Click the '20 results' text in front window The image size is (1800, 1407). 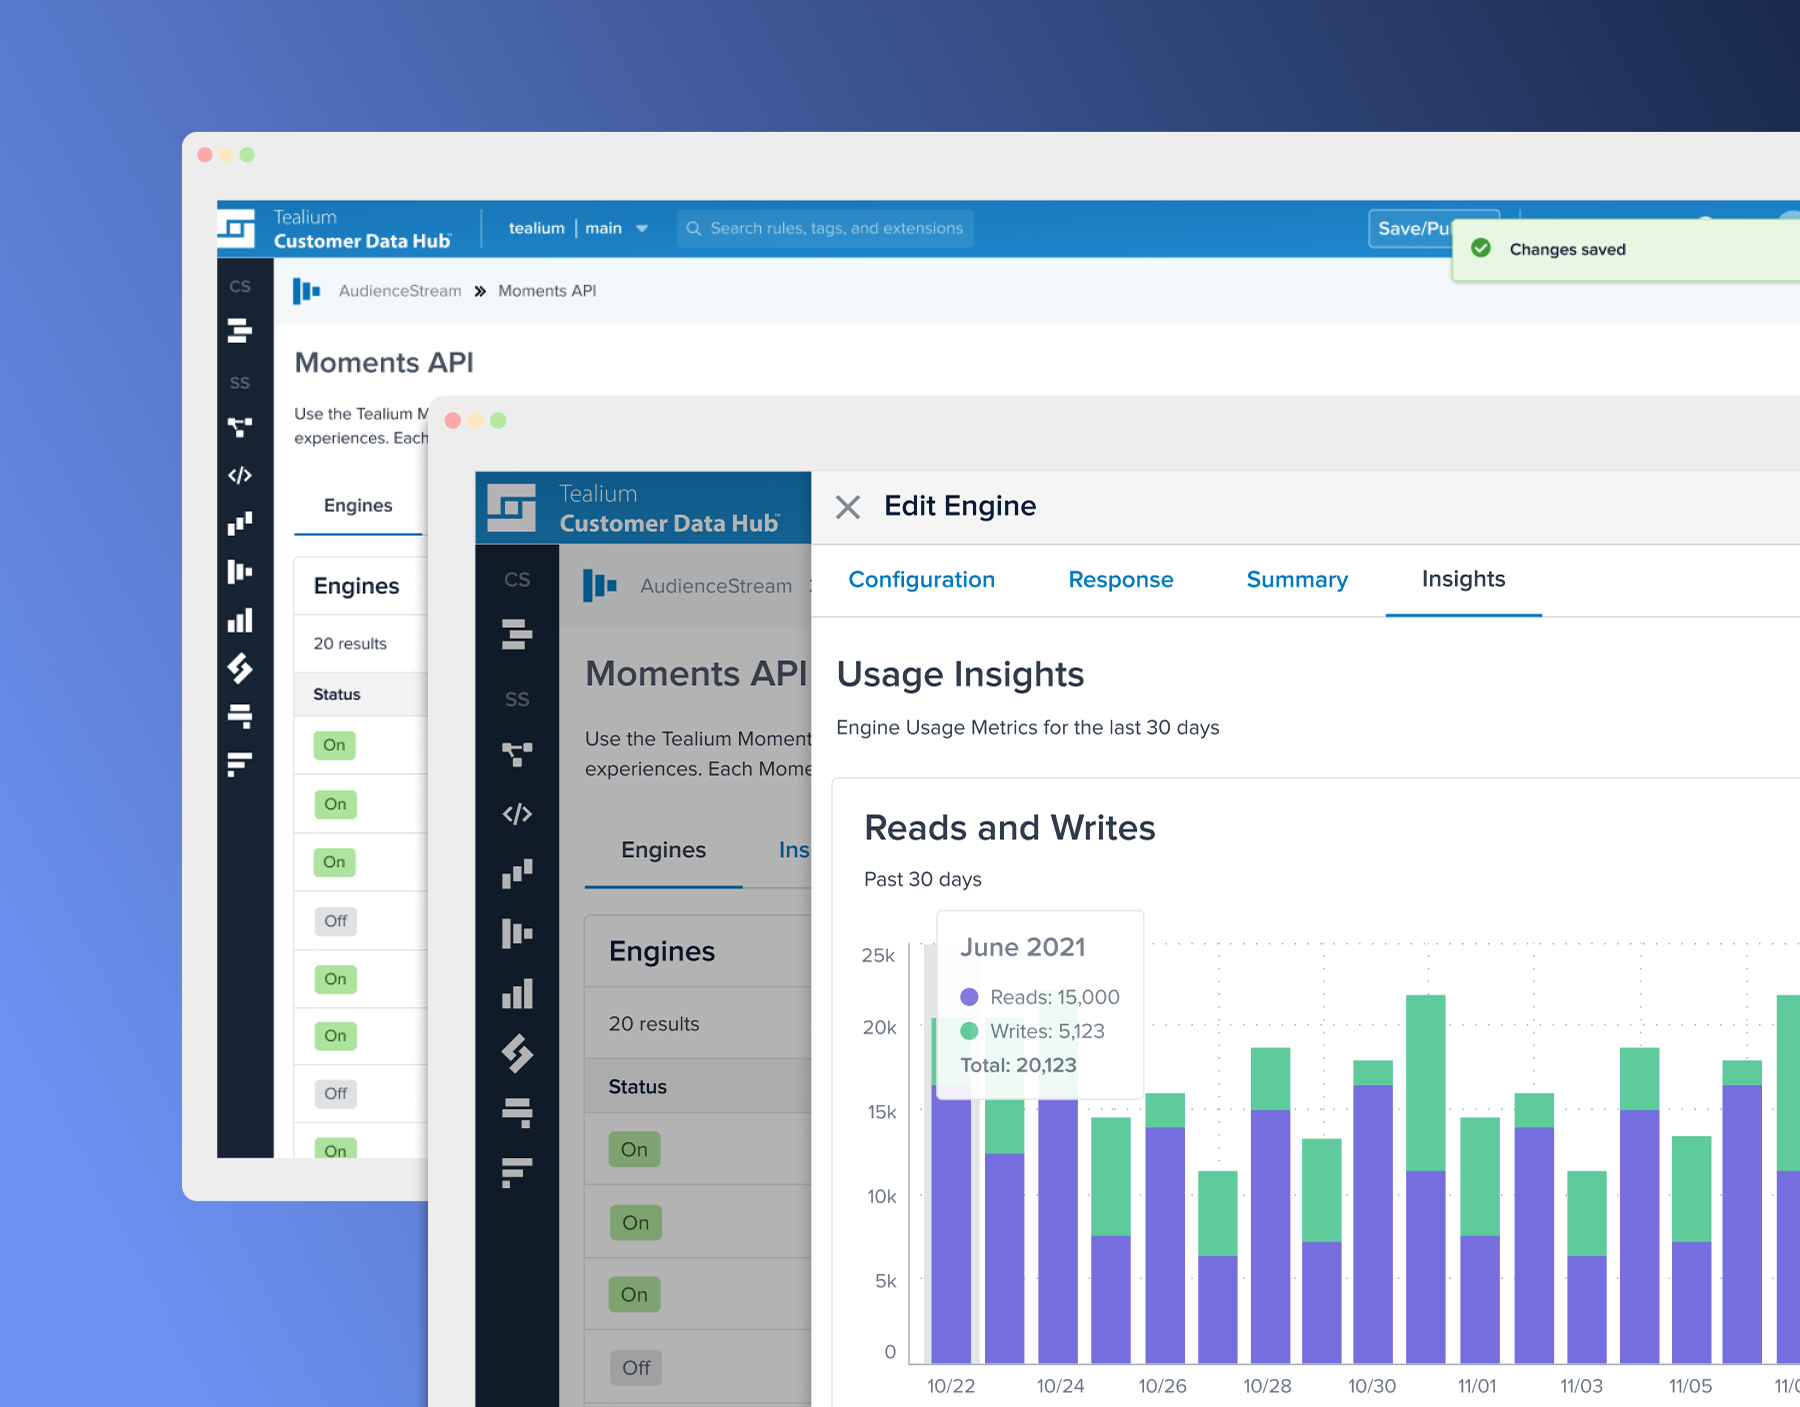click(x=654, y=1024)
